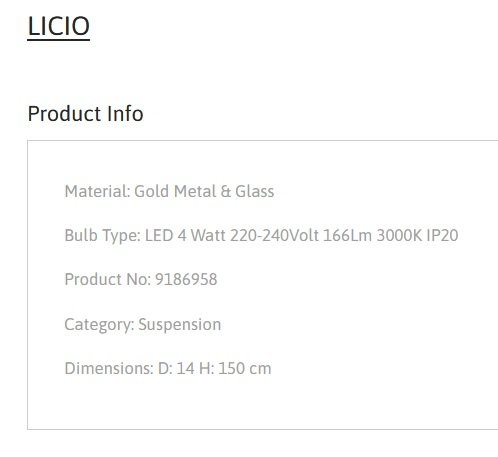Select the LED 4 Watt text
498x457 pixels.
tap(185, 235)
